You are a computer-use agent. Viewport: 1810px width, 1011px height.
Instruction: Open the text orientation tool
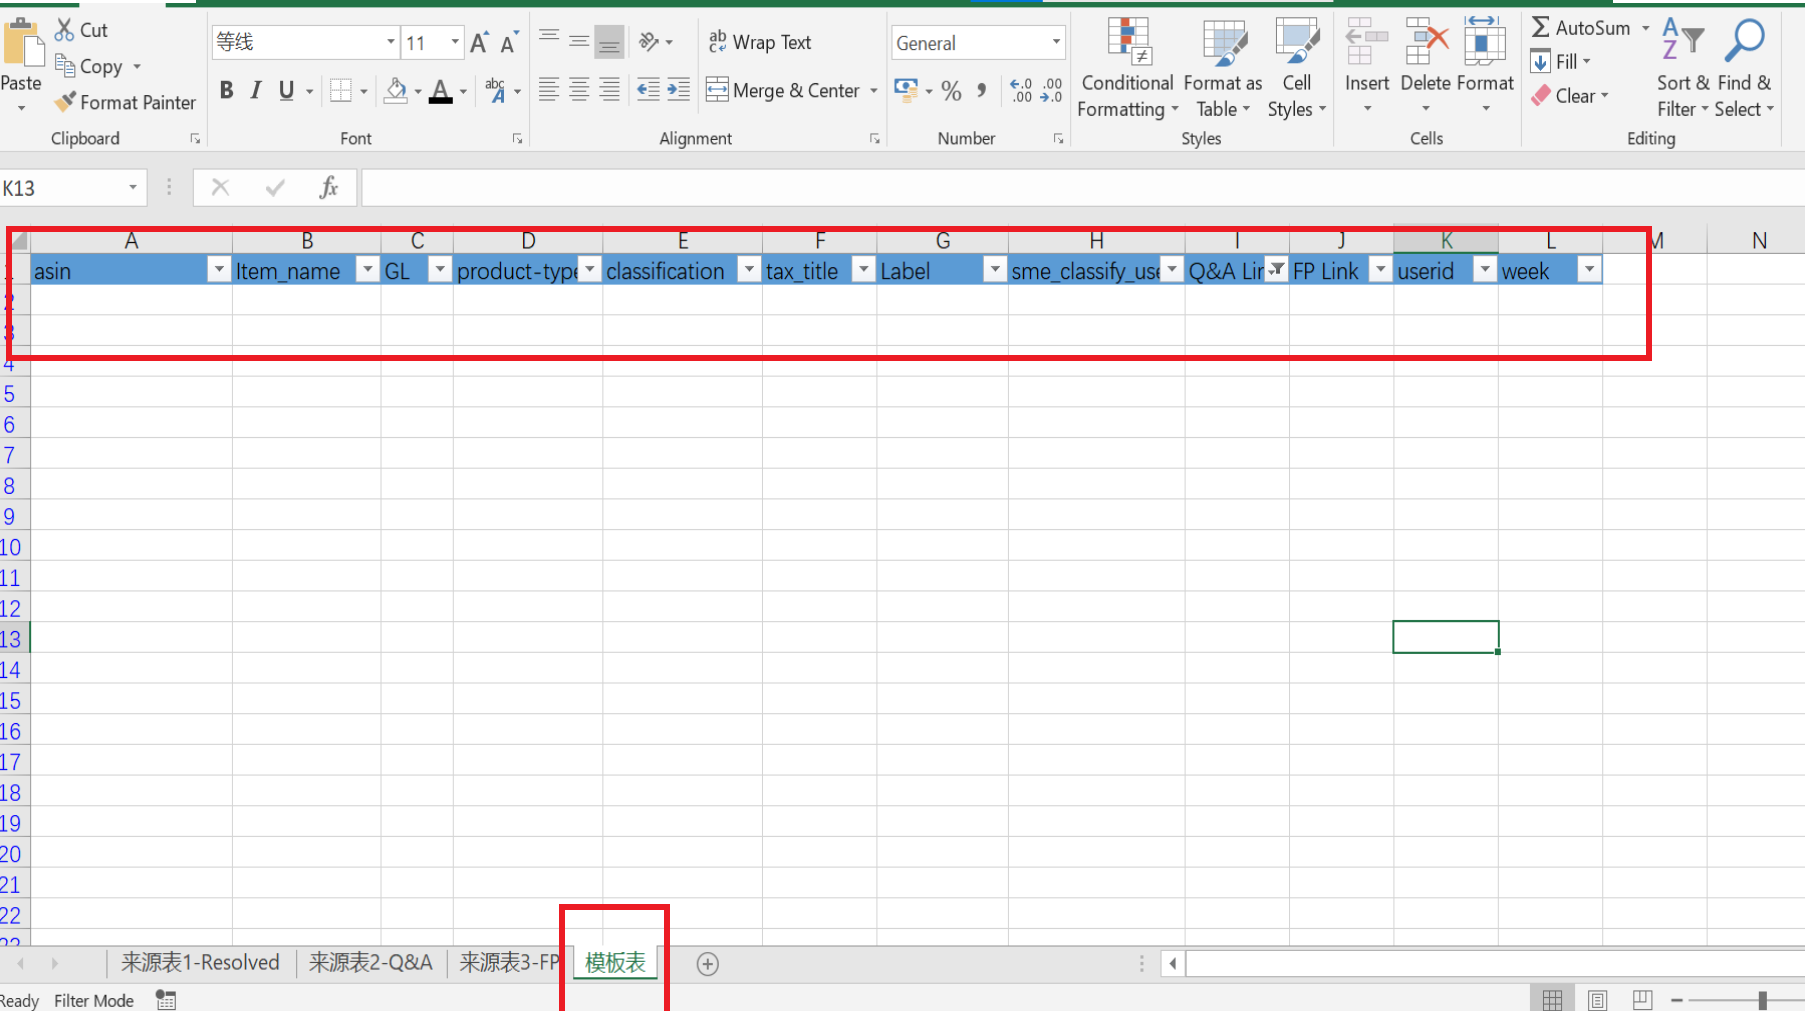[x=649, y=41]
